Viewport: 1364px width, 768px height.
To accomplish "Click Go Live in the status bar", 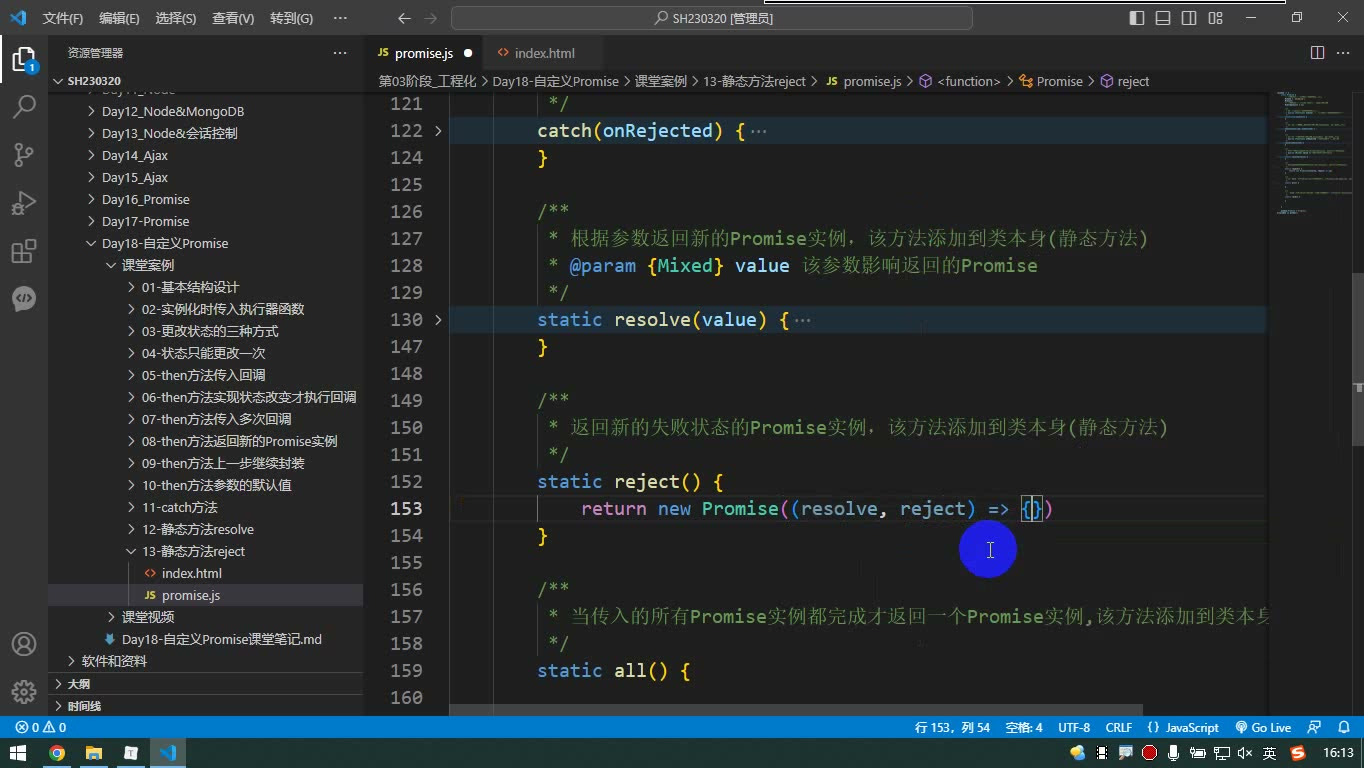I will [1263, 728].
